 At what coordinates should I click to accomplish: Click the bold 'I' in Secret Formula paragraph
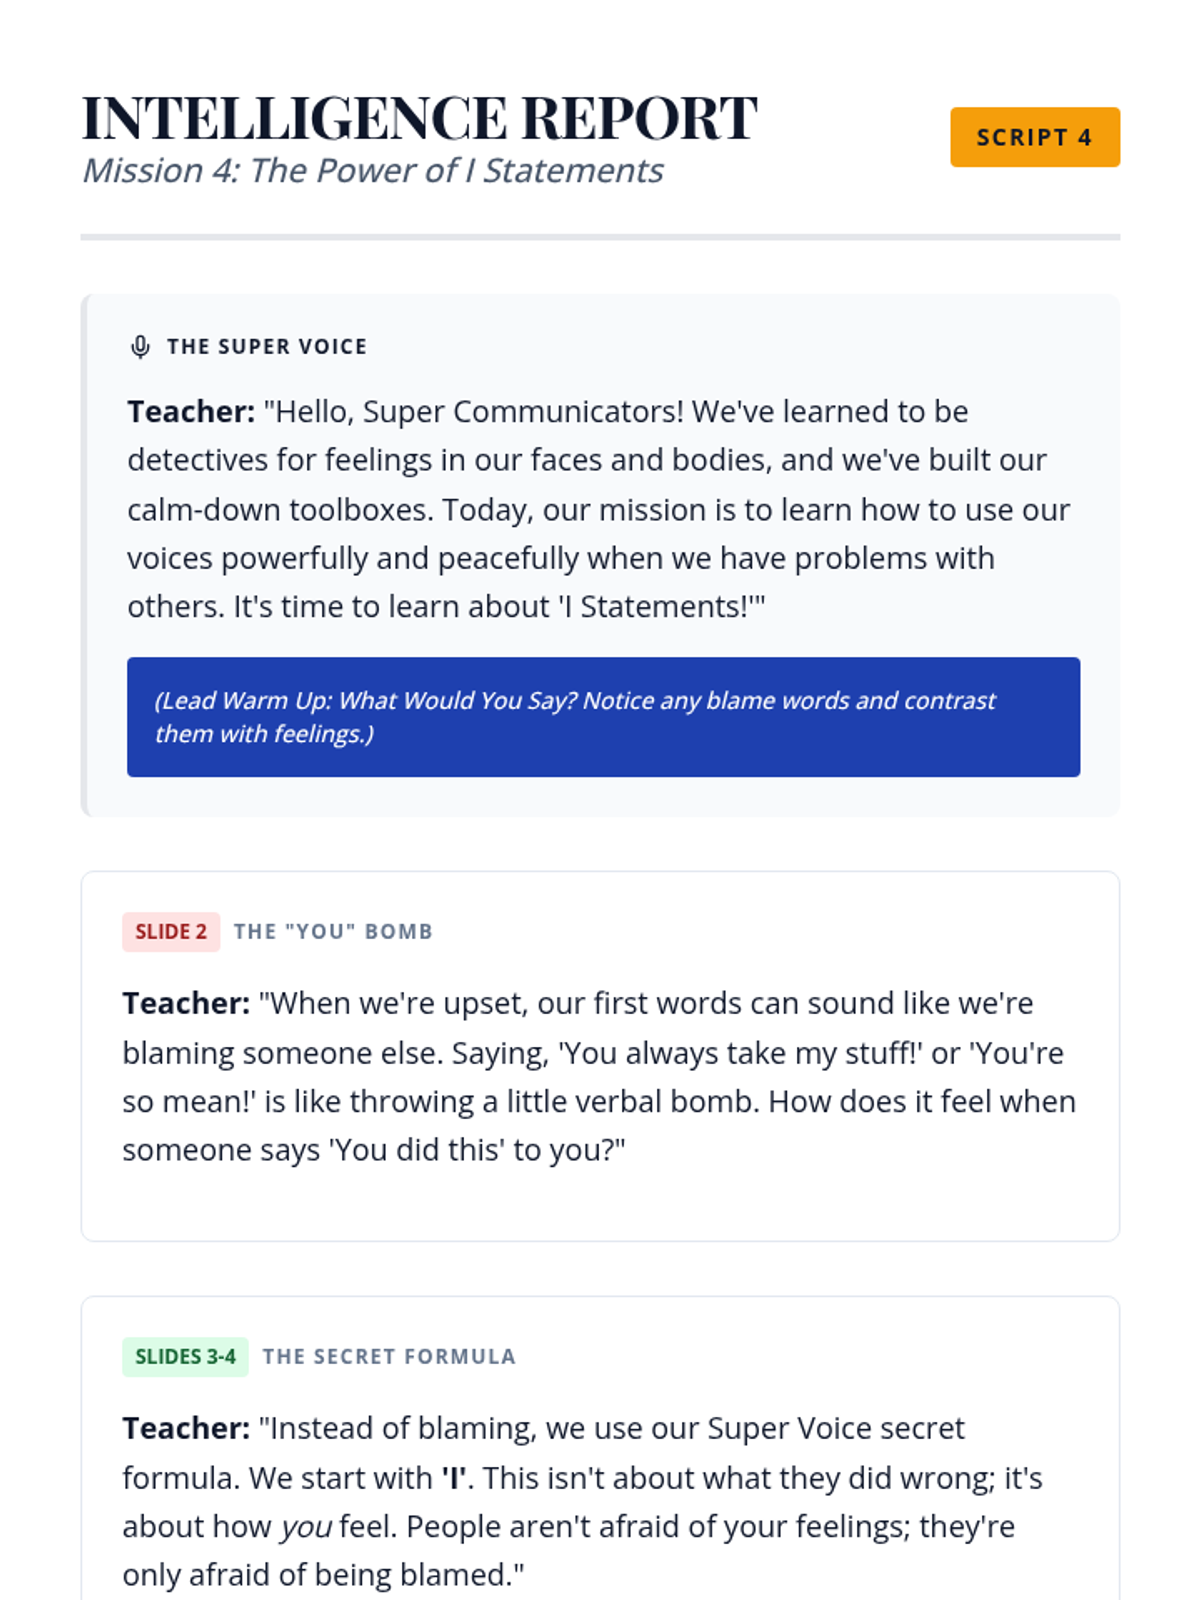[454, 1478]
